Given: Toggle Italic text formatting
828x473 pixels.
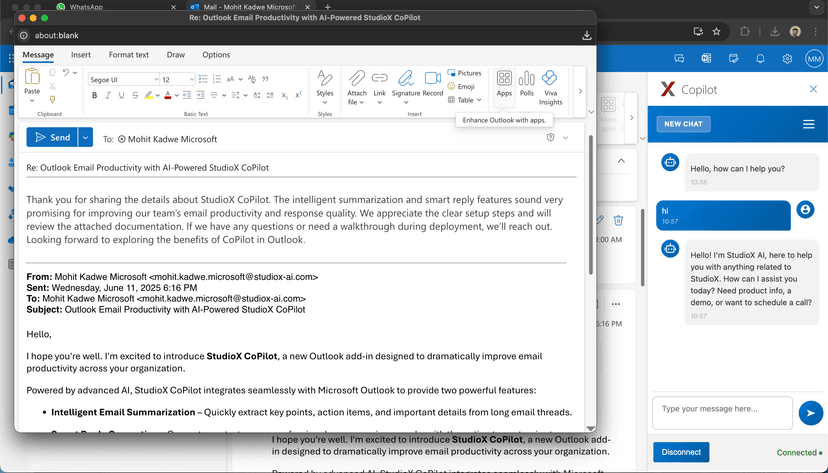Looking at the screenshot, I should pyautogui.click(x=108, y=96).
